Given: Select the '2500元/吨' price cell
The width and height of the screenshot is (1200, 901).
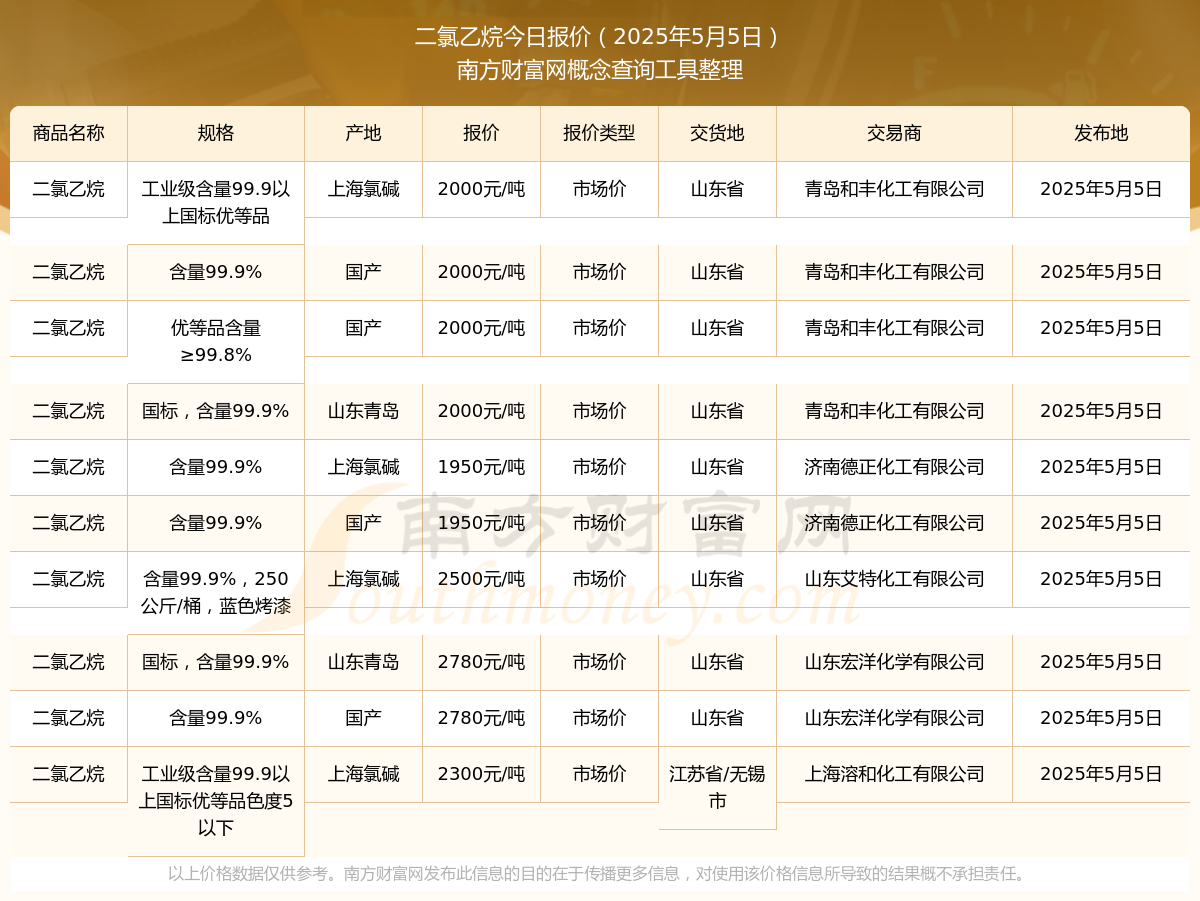Looking at the screenshot, I should (481, 579).
